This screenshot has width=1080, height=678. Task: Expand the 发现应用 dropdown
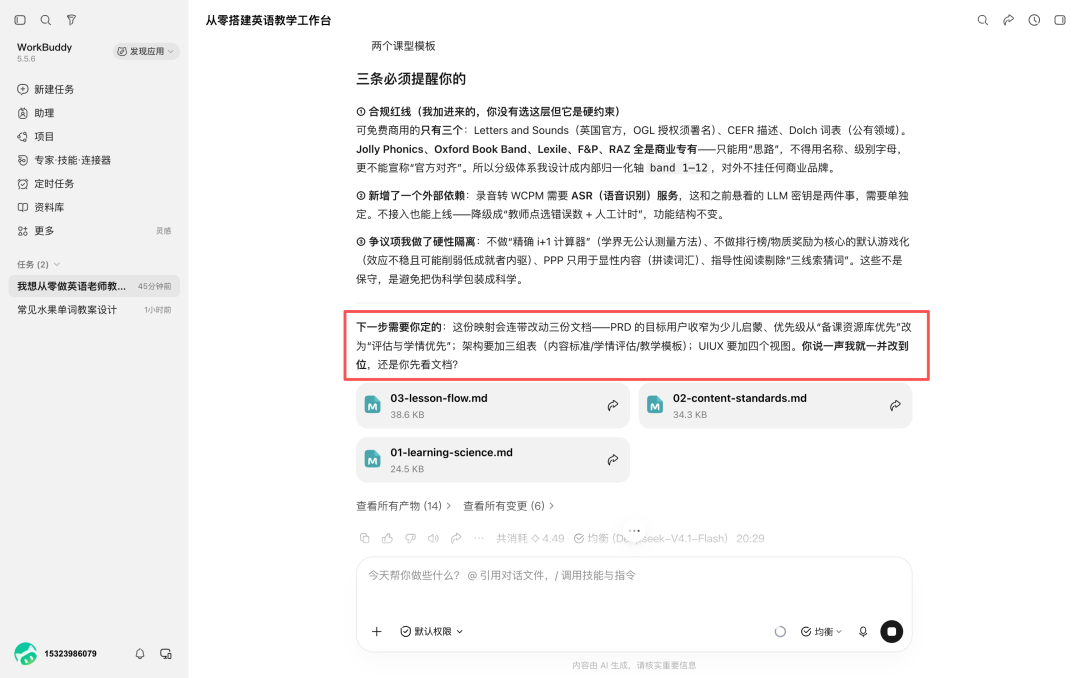(145, 51)
